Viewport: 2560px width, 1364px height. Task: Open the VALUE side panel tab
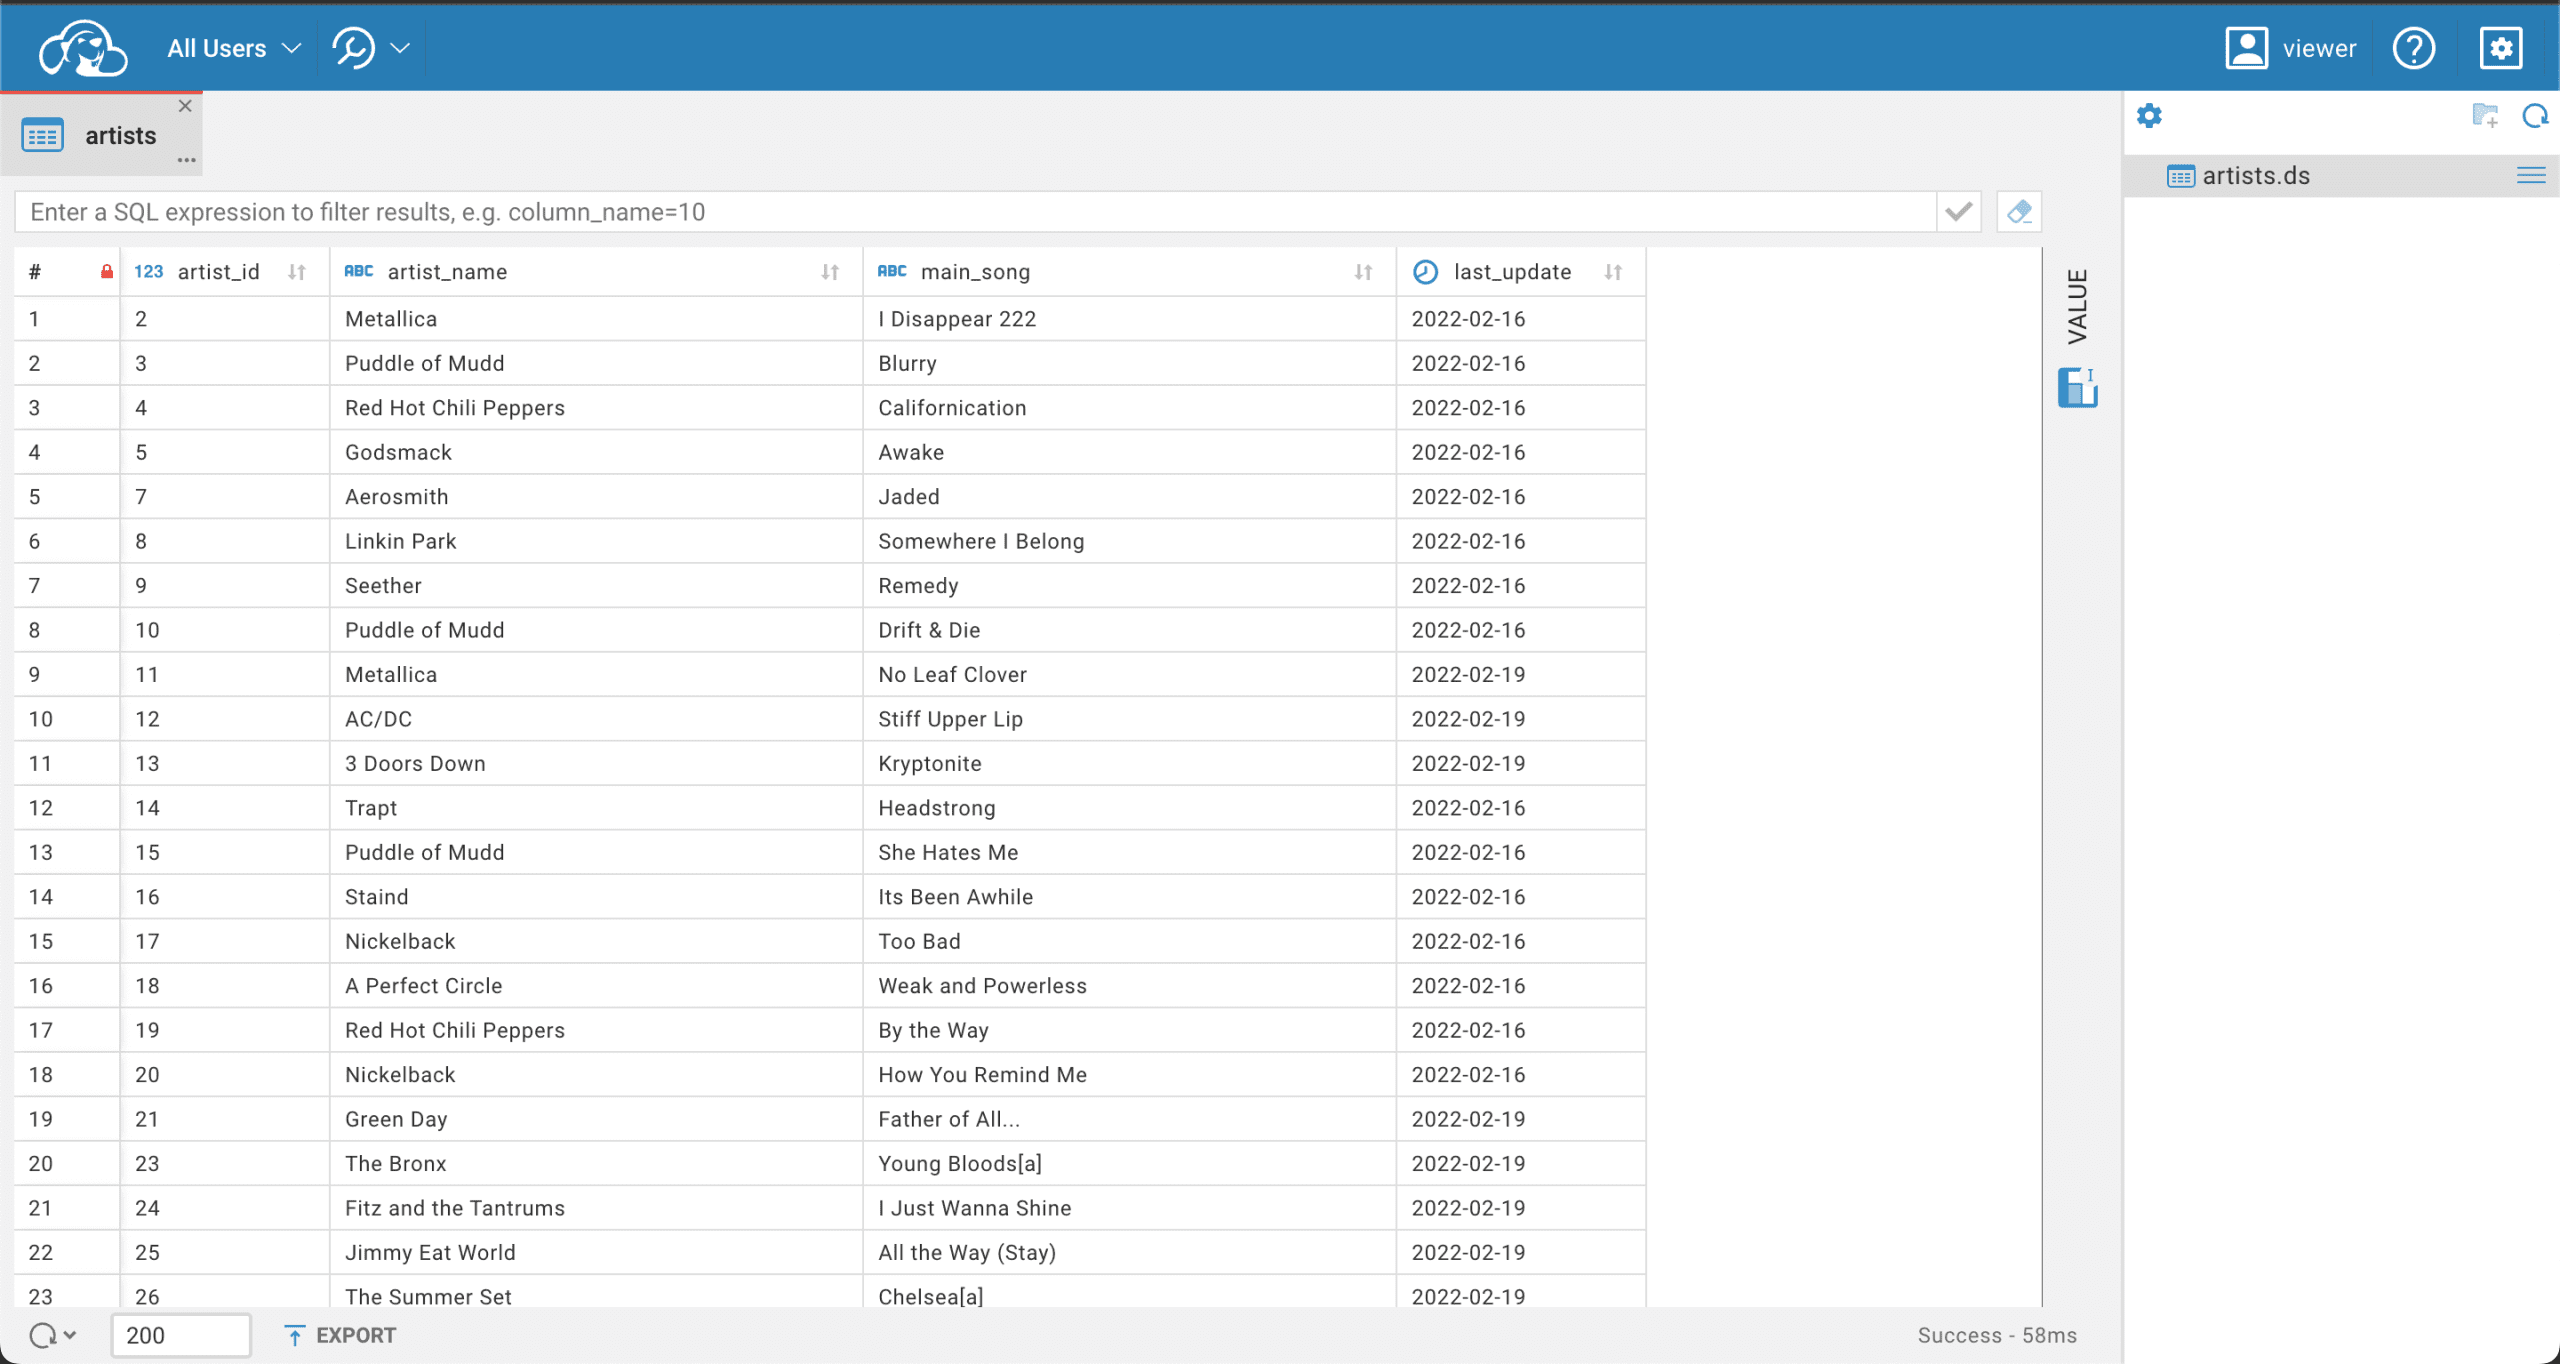2078,306
